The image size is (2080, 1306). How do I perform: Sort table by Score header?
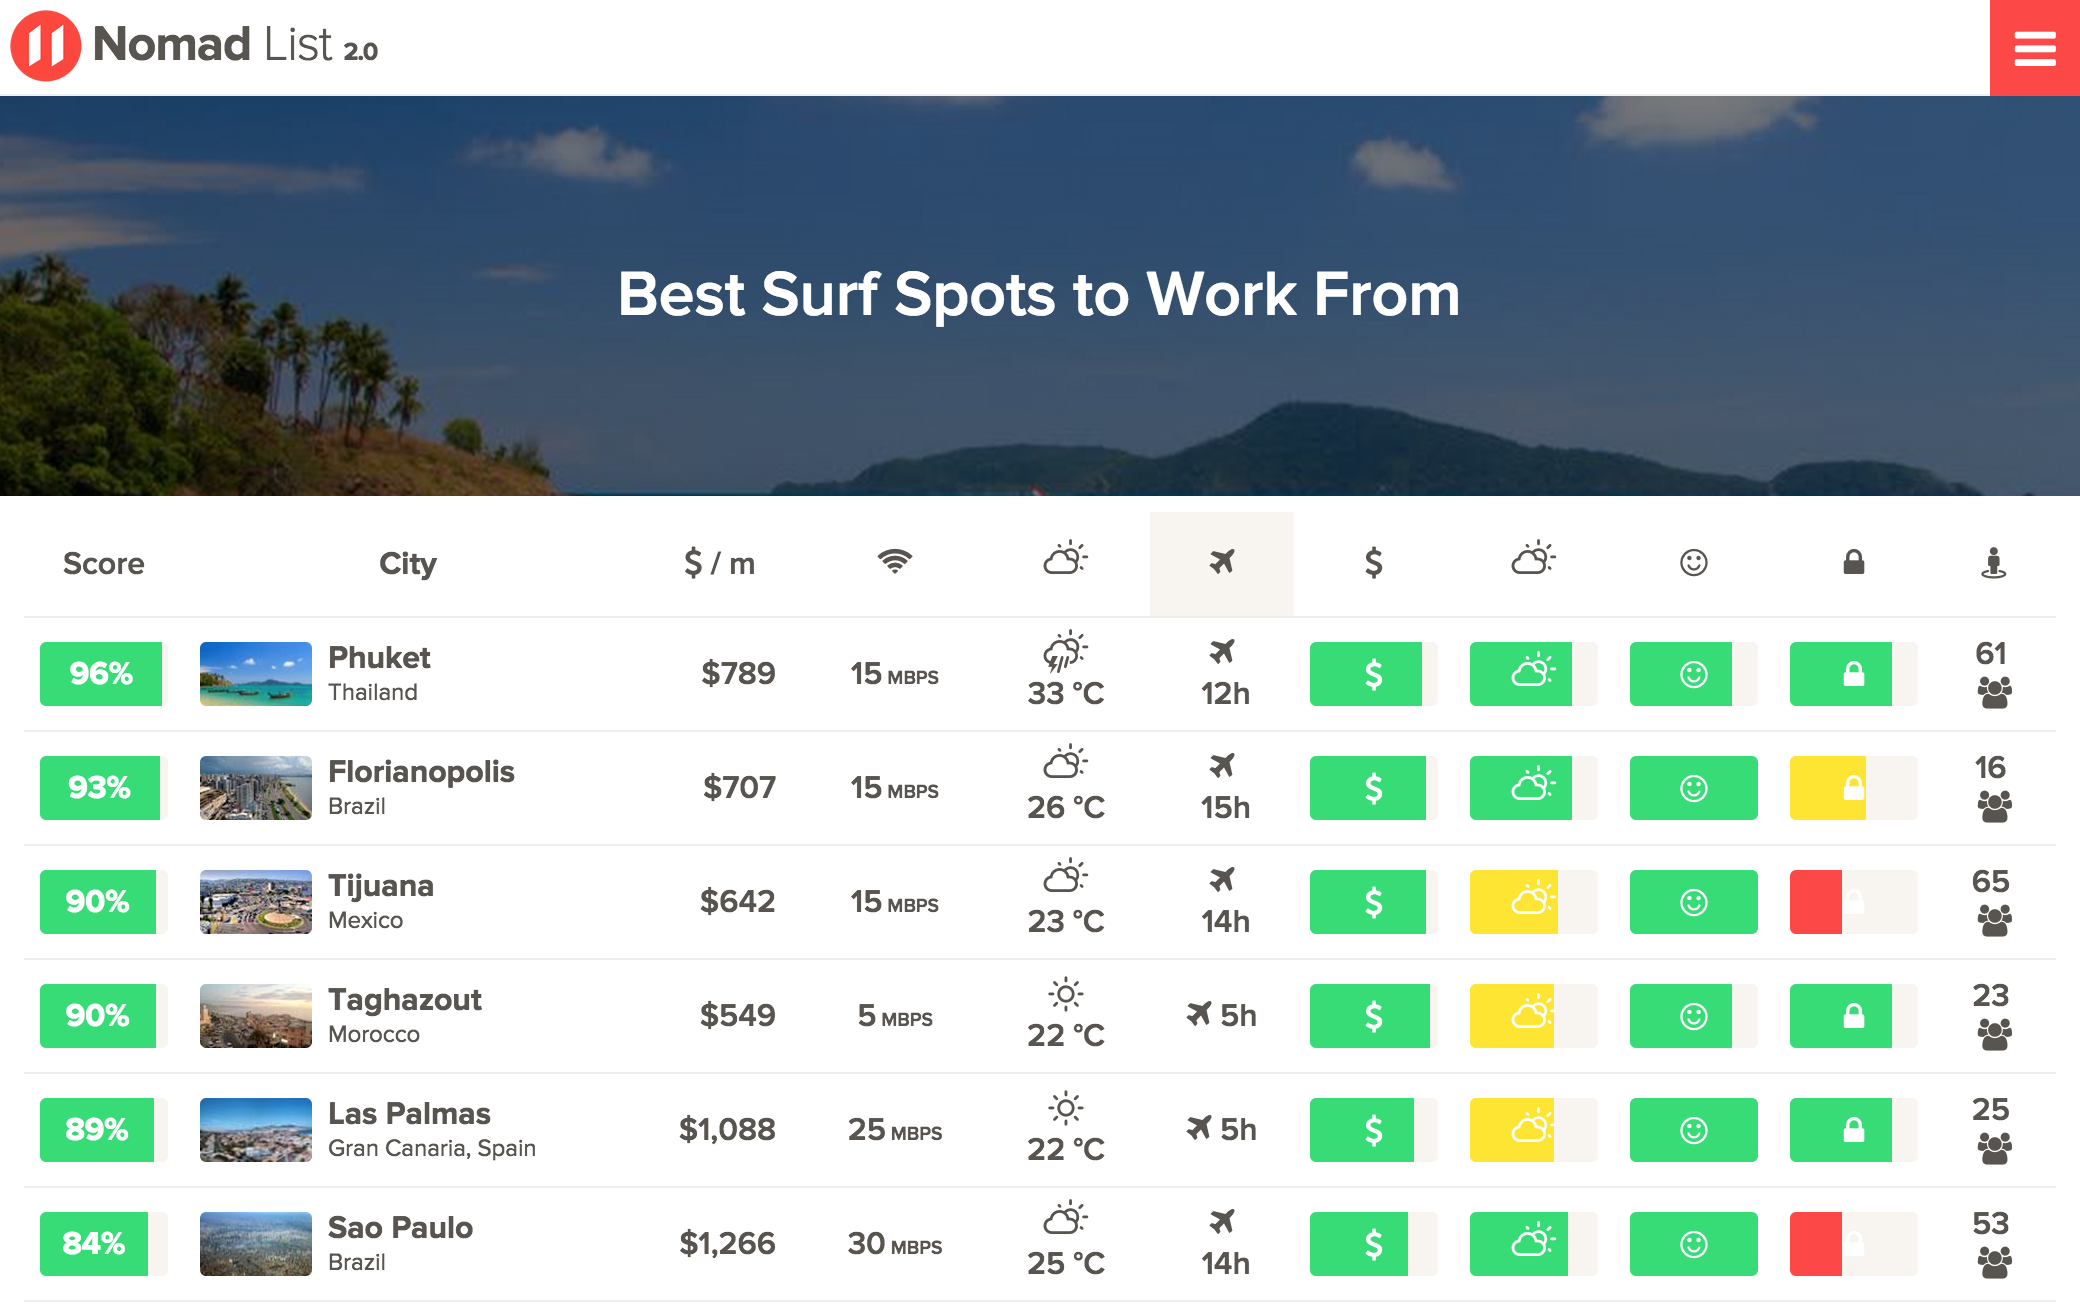click(103, 563)
